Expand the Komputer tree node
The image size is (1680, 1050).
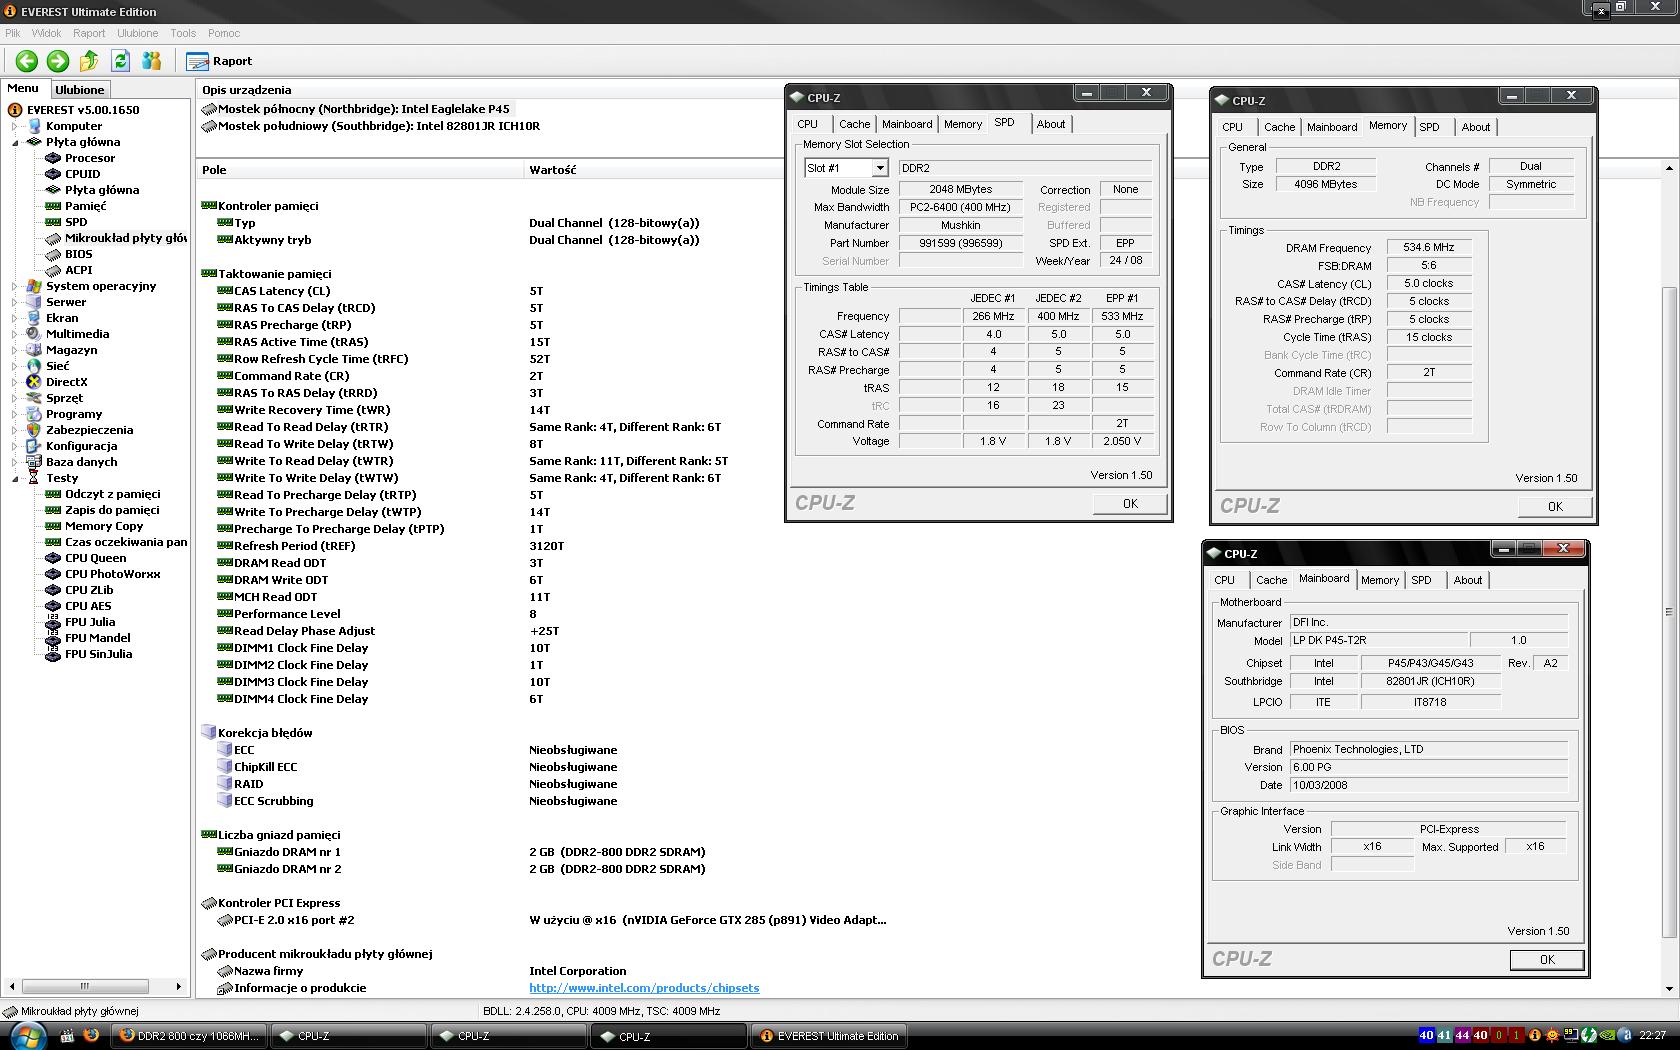pos(15,126)
